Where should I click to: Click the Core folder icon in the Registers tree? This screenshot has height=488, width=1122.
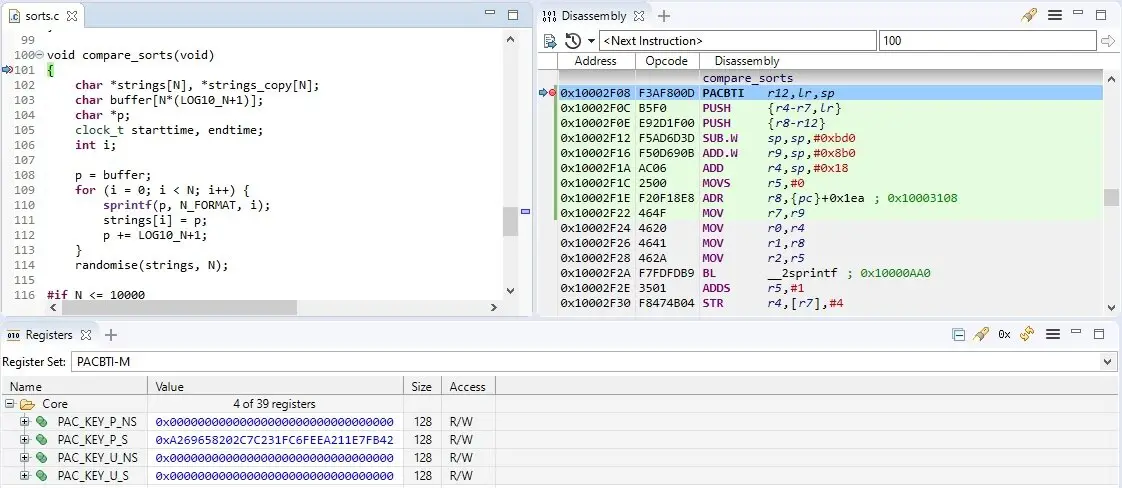coord(28,404)
